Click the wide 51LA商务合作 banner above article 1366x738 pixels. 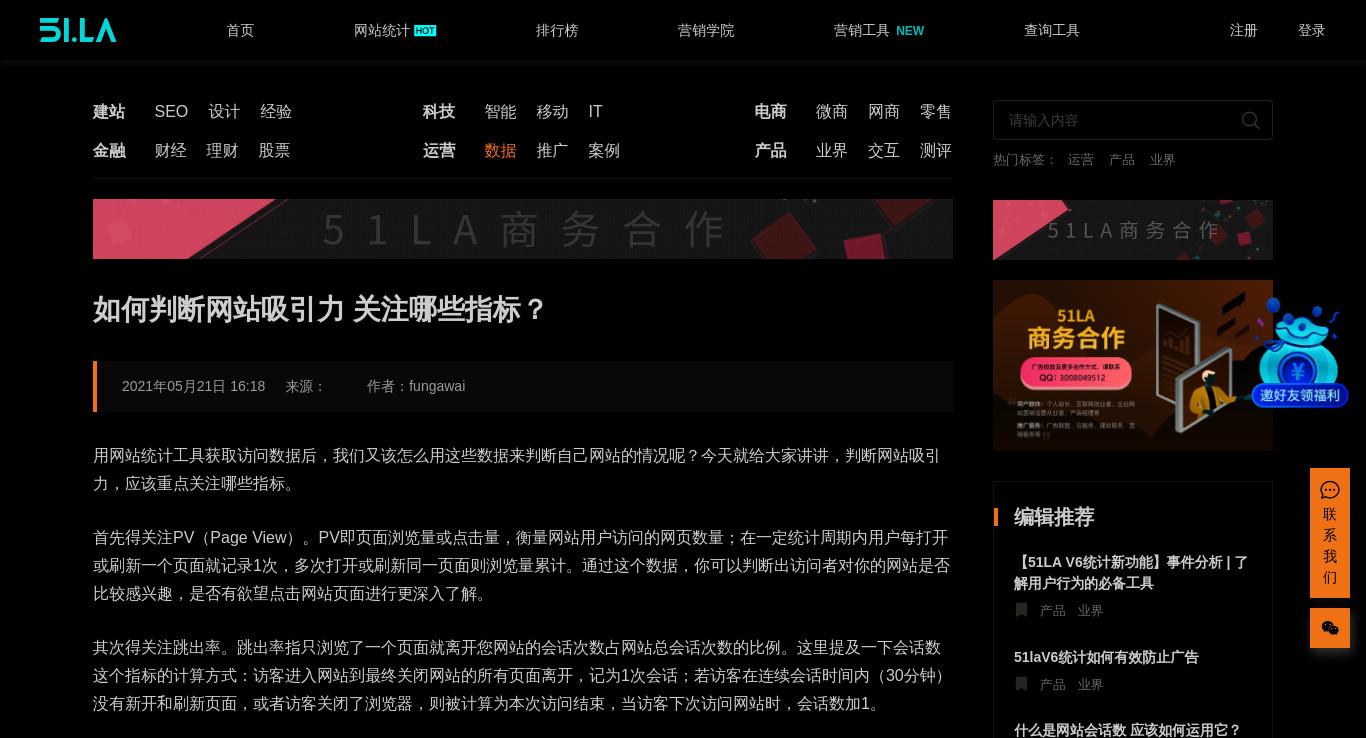click(x=523, y=229)
